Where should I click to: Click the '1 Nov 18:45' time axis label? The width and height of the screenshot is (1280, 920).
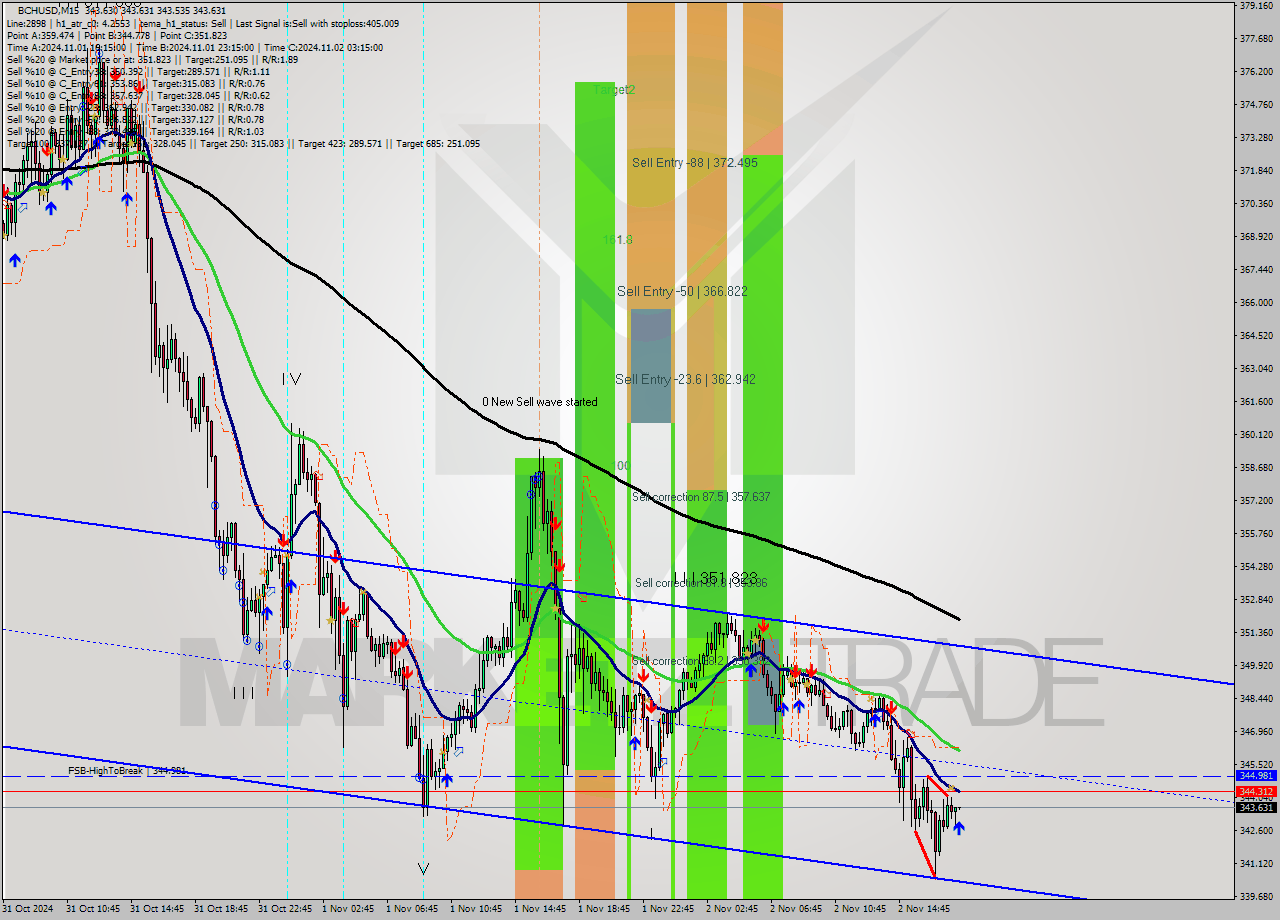(x=604, y=909)
